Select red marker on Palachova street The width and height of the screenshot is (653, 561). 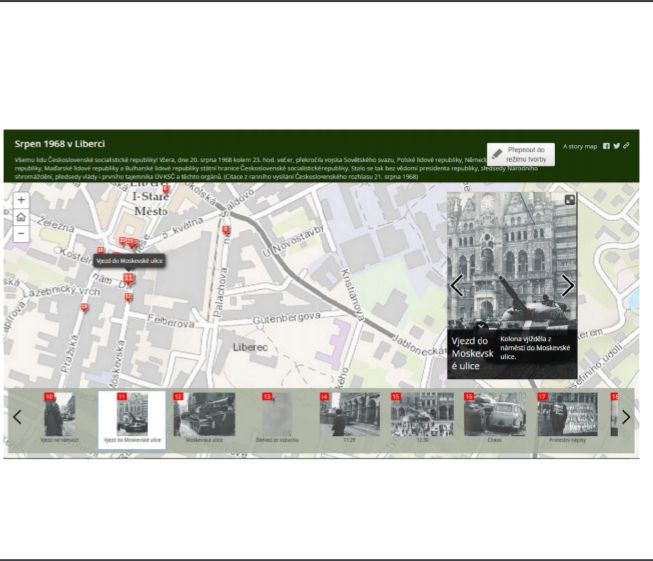coord(226,230)
